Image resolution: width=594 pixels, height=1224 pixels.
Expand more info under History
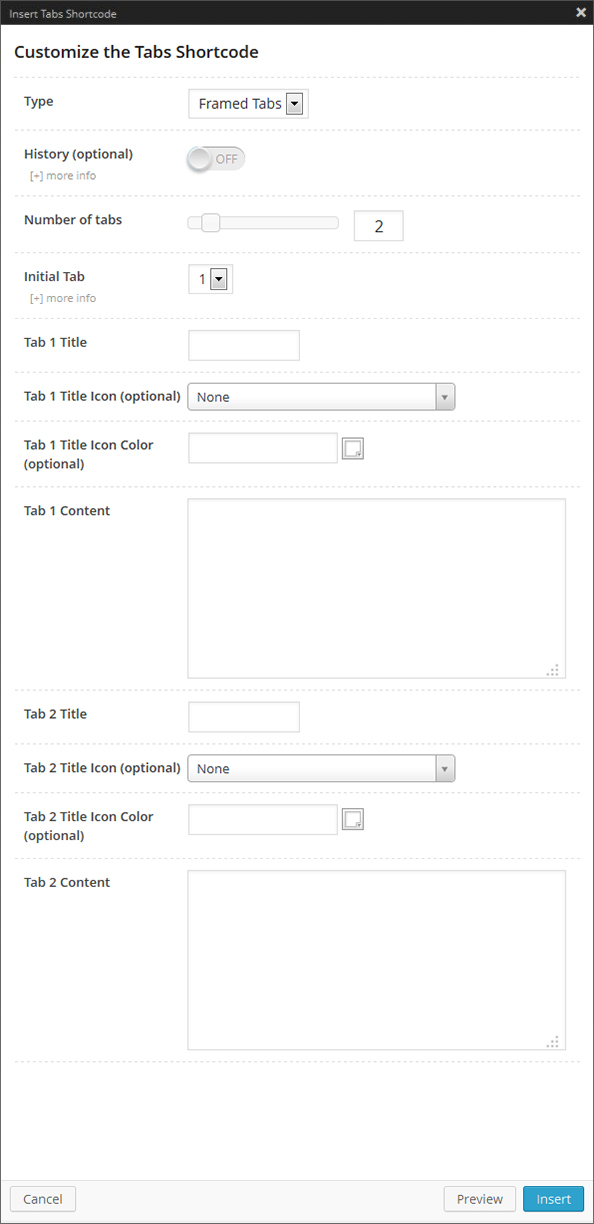62,175
